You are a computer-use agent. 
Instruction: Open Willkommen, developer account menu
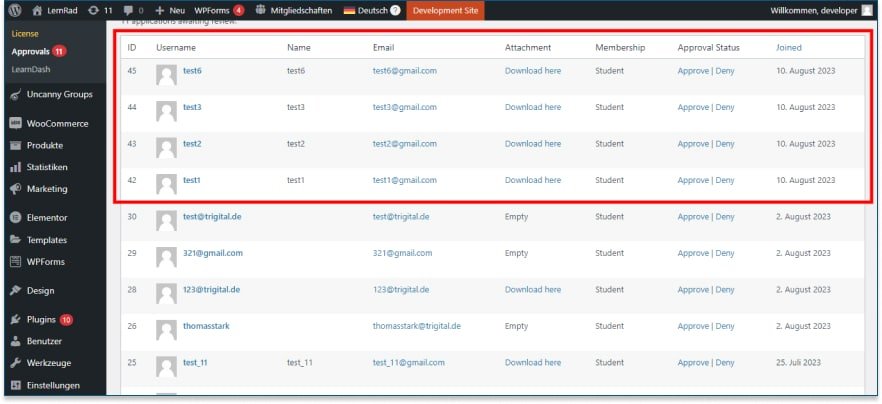pyautogui.click(x=821, y=10)
